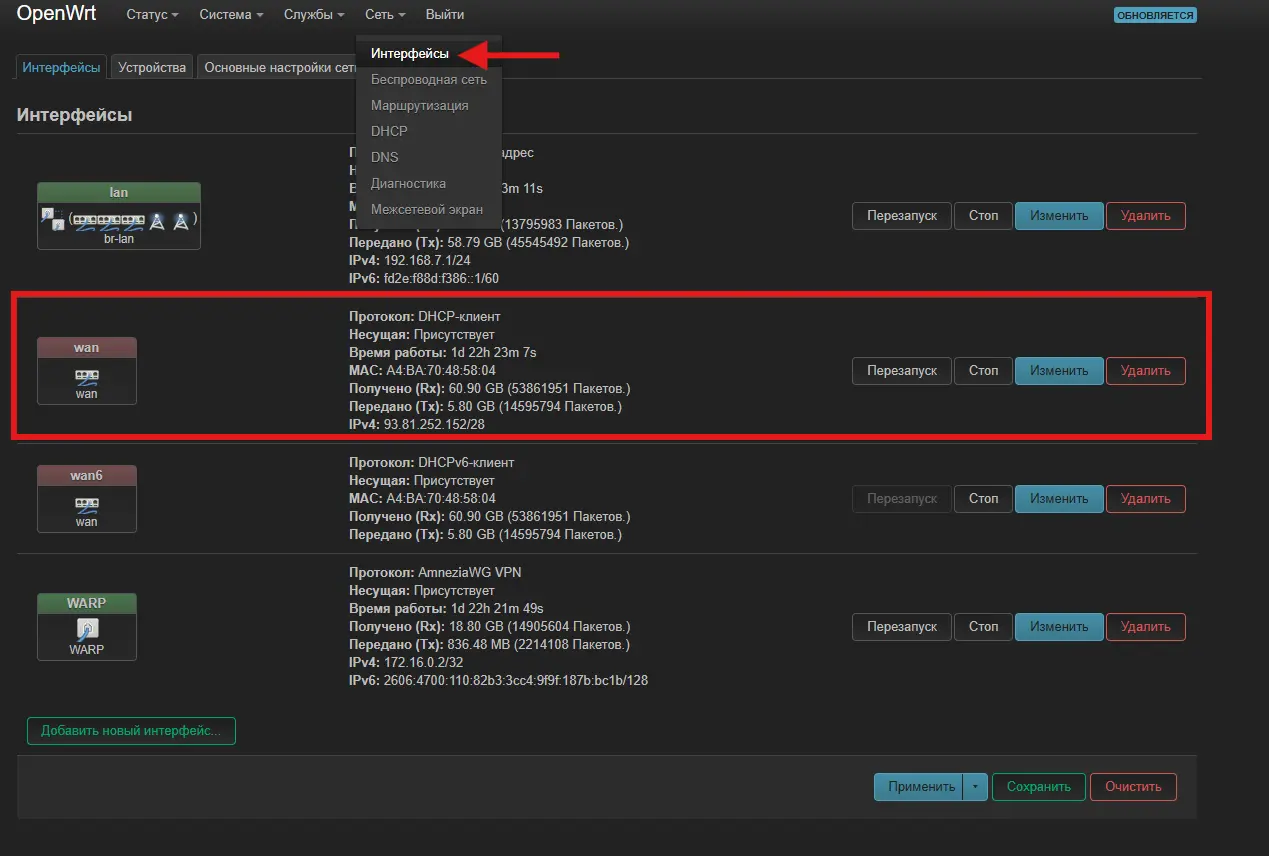1269x856 pixels.
Task: Stop the WARP VPN interface
Action: pos(983,627)
